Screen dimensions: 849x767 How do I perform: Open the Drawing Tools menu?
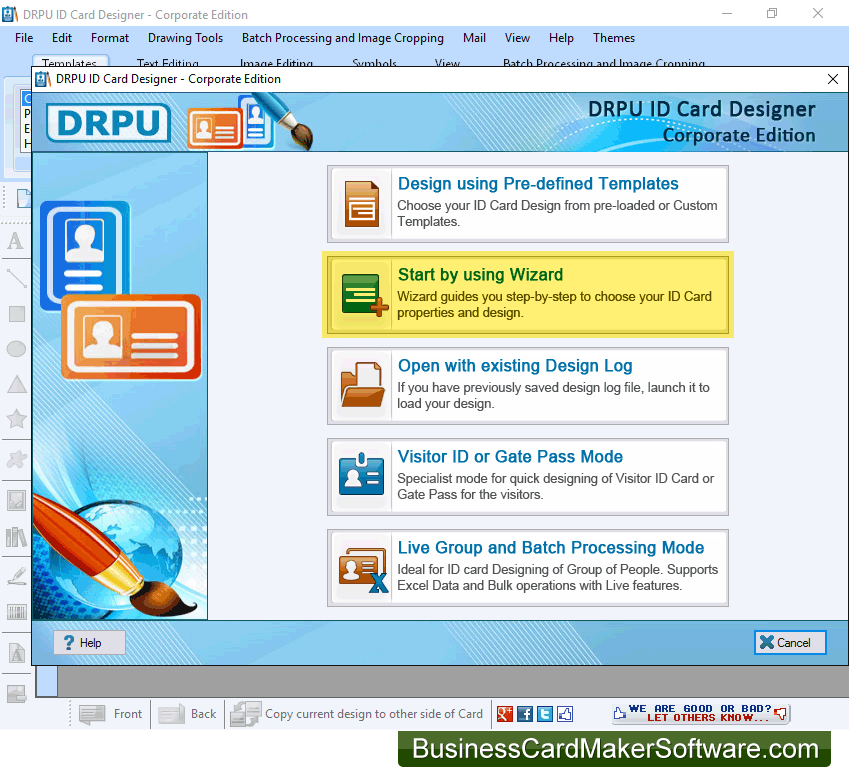(185, 38)
